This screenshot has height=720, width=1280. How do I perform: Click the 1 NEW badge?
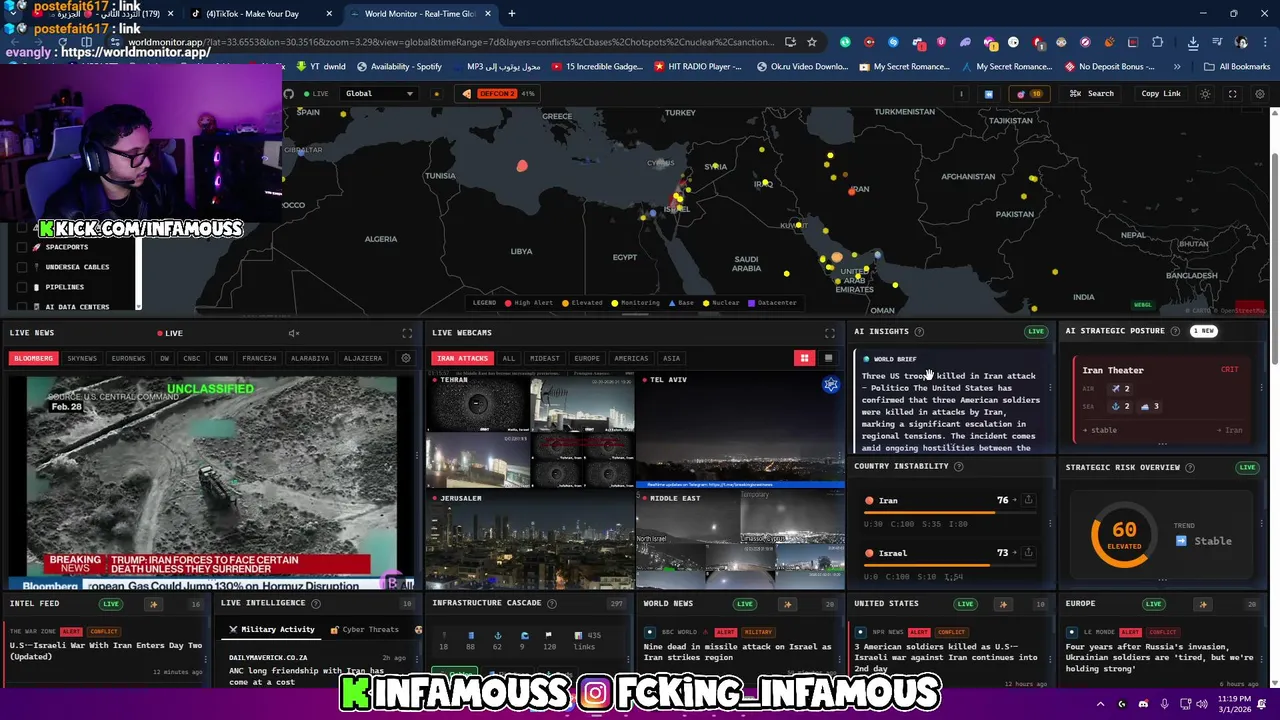click(x=1204, y=331)
